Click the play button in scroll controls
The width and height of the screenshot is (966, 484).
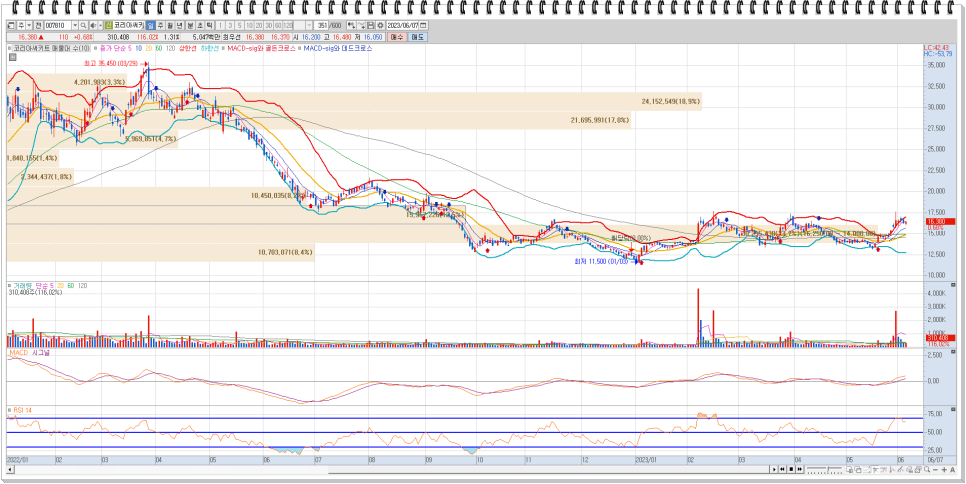[x=774, y=469]
